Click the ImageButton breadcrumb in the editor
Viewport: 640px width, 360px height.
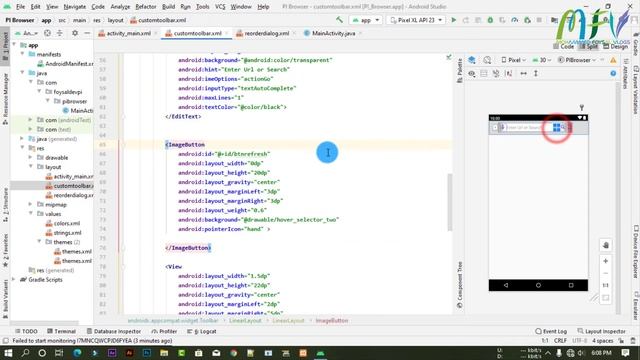point(331,321)
